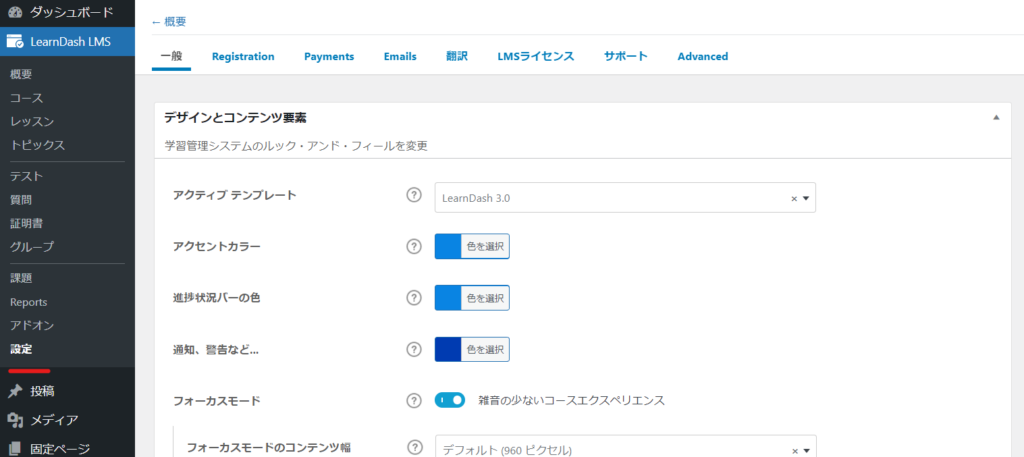Click help icon beside フォーカスモードのコンテンツ幅

pyautogui.click(x=414, y=448)
